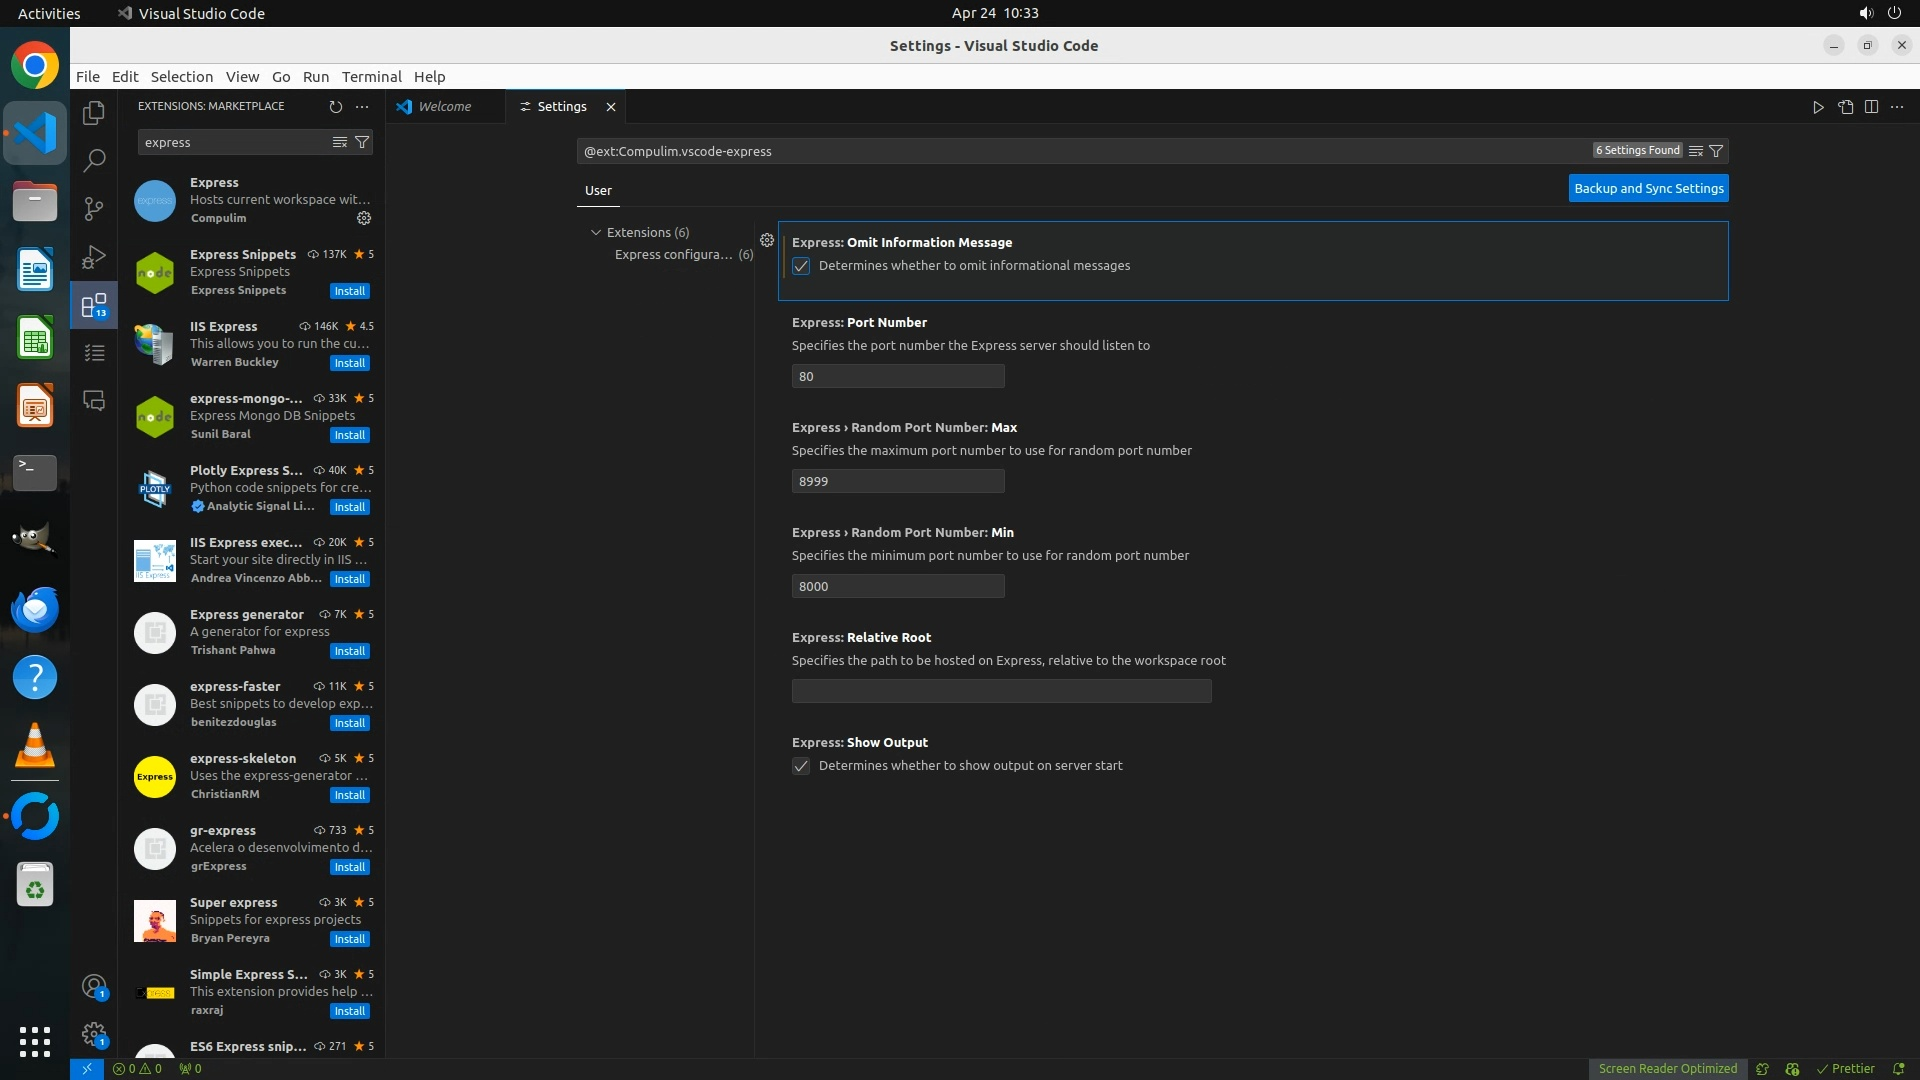This screenshot has width=1920, height=1080.
Task: Open the Search view icon
Action: point(94,160)
